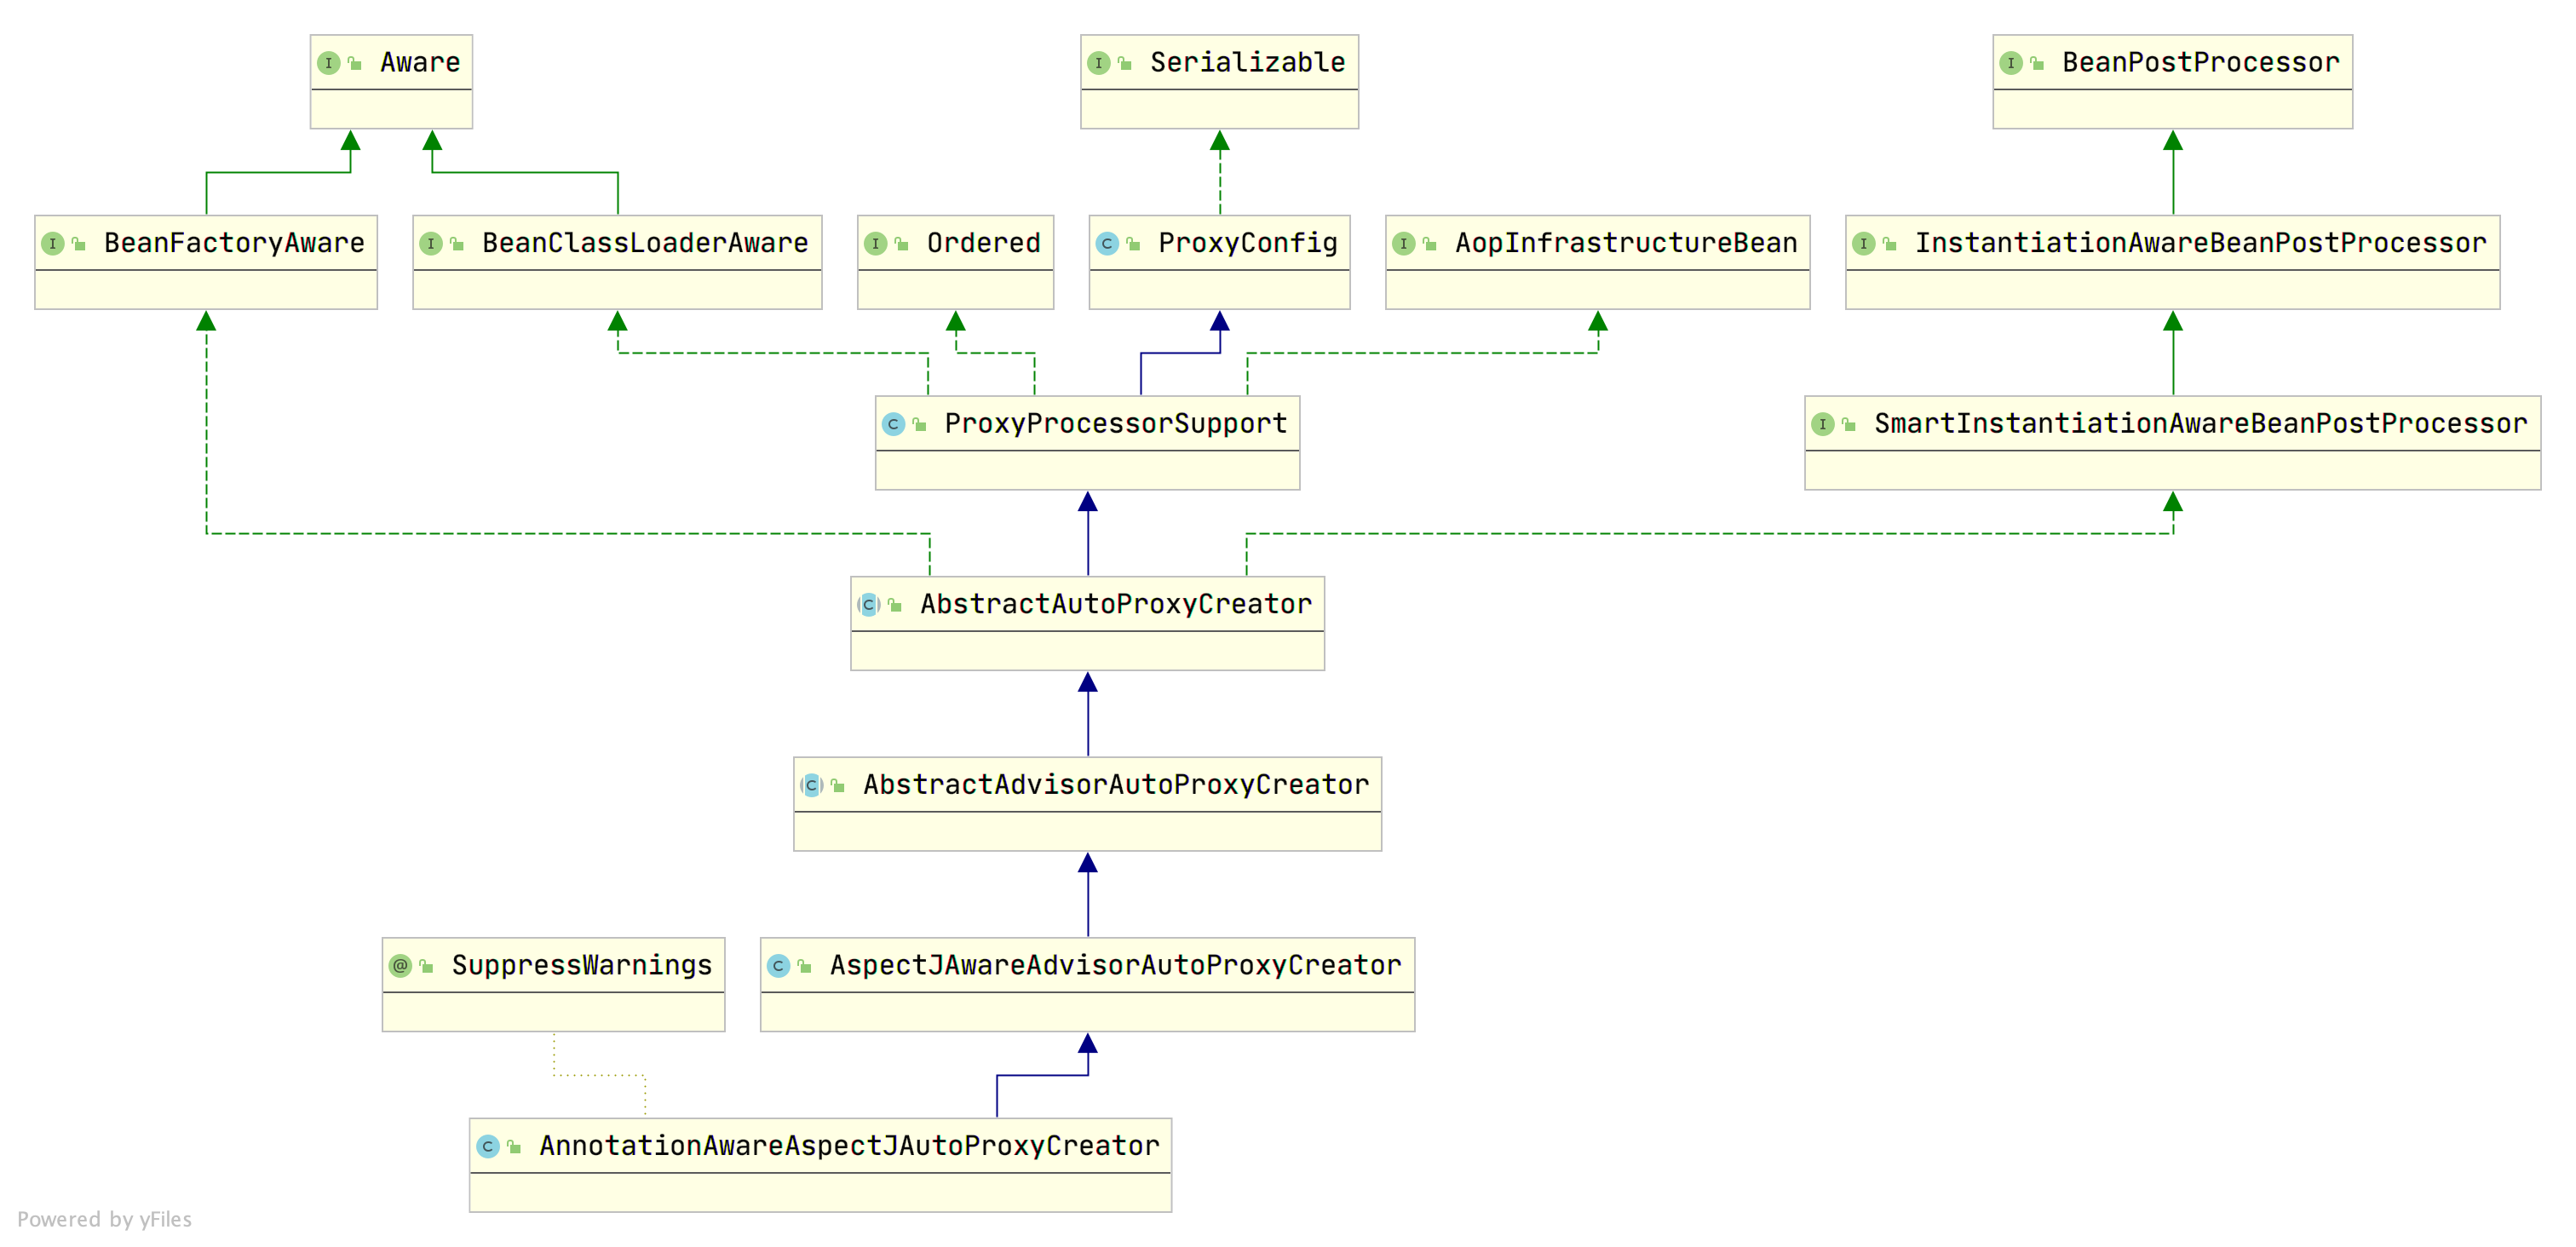Screen dimensions: 2576x1247
Task: Select the BeanFactoryAware node label
Action: (234, 244)
